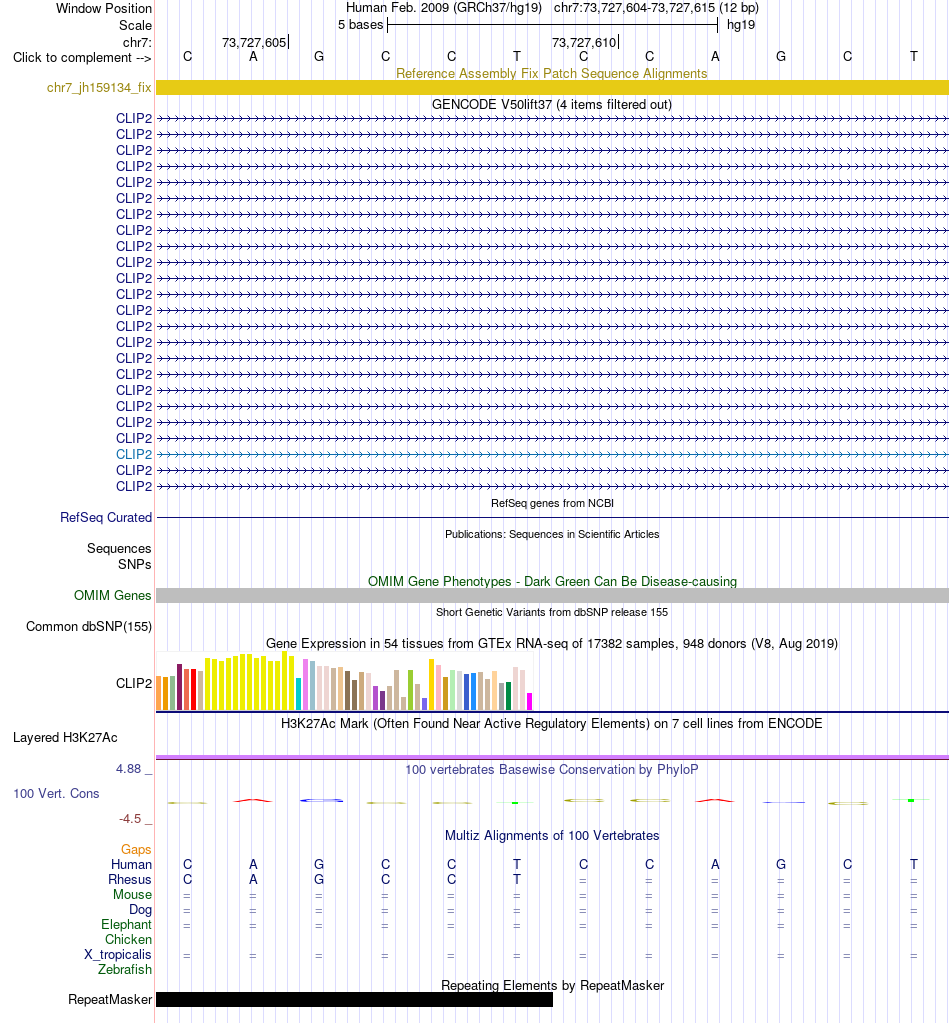This screenshot has width=950, height=1023.
Task: Open the GENCODE V50lift37 track title
Action: point(551,104)
